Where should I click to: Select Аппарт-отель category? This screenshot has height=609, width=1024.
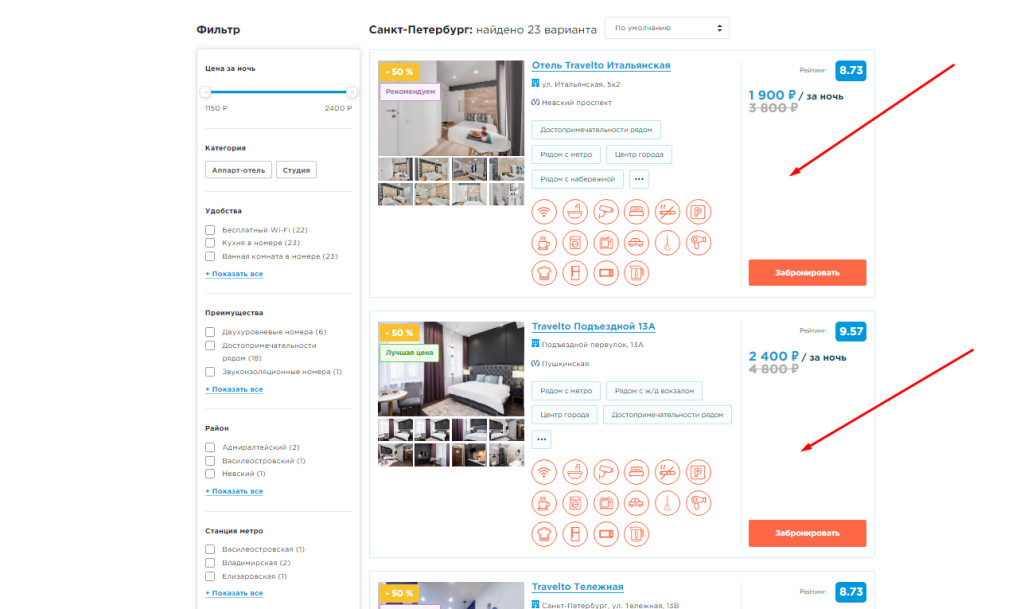click(238, 170)
